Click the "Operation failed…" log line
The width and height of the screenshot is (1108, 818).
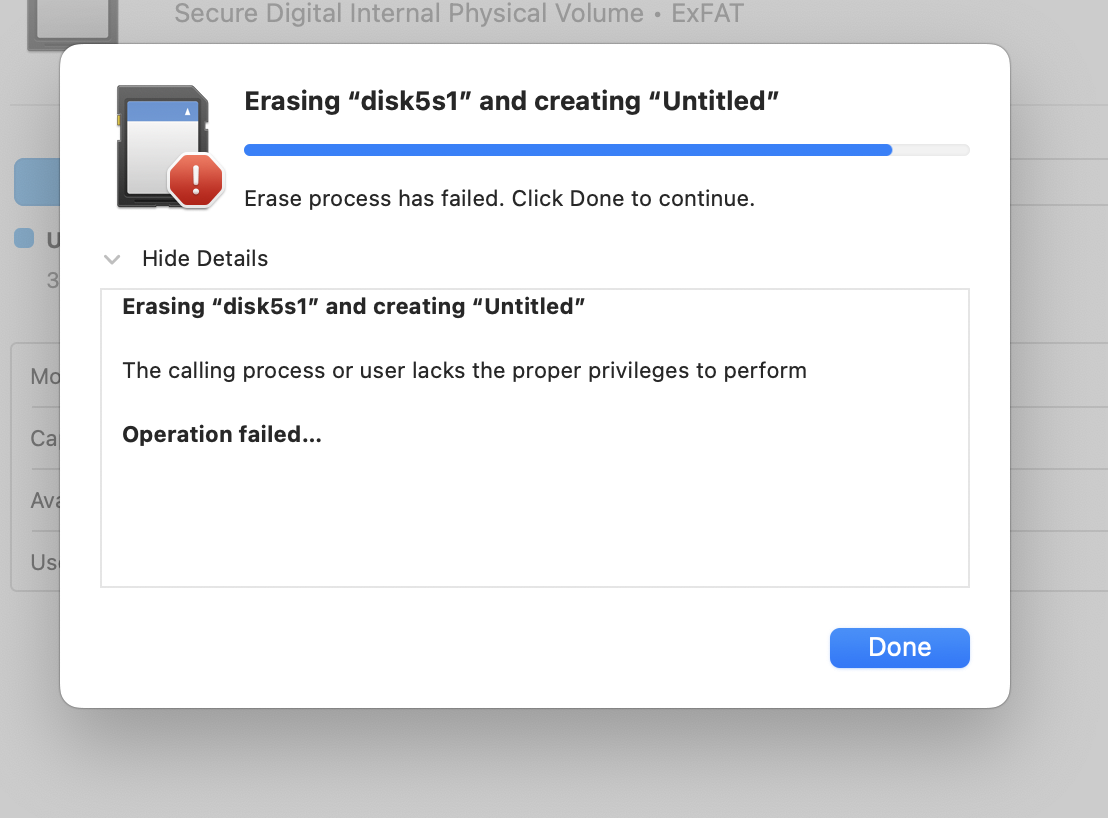222,434
